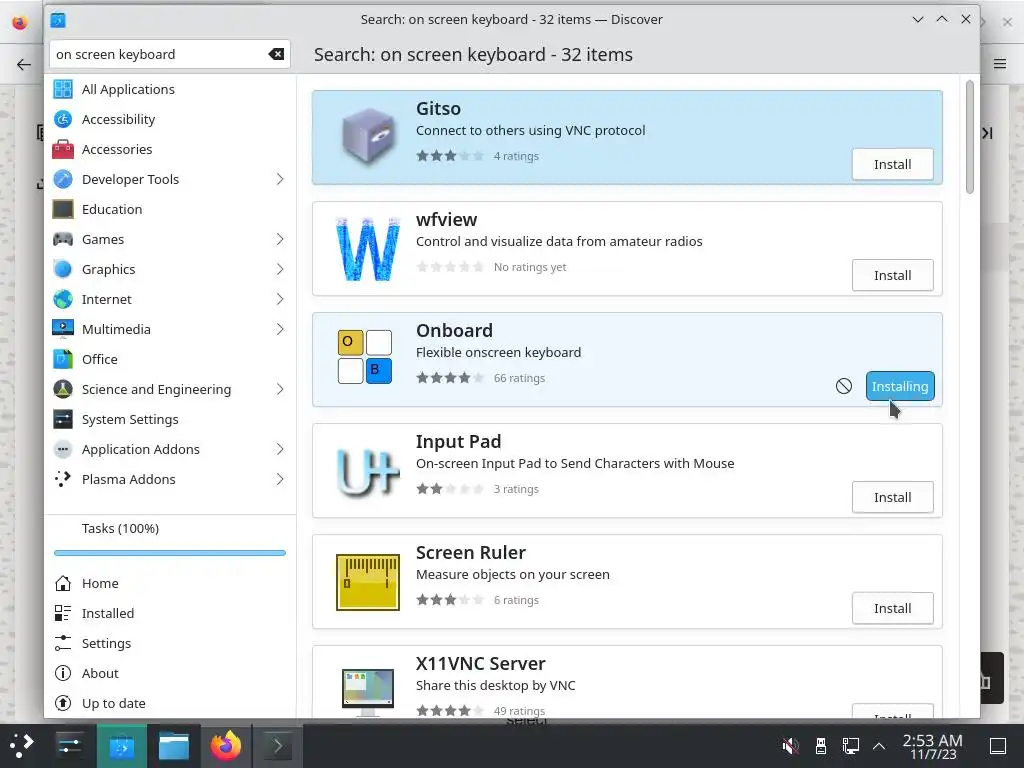1024x768 pixels.
Task: Click the results list vertical scrollbar
Action: (969, 136)
